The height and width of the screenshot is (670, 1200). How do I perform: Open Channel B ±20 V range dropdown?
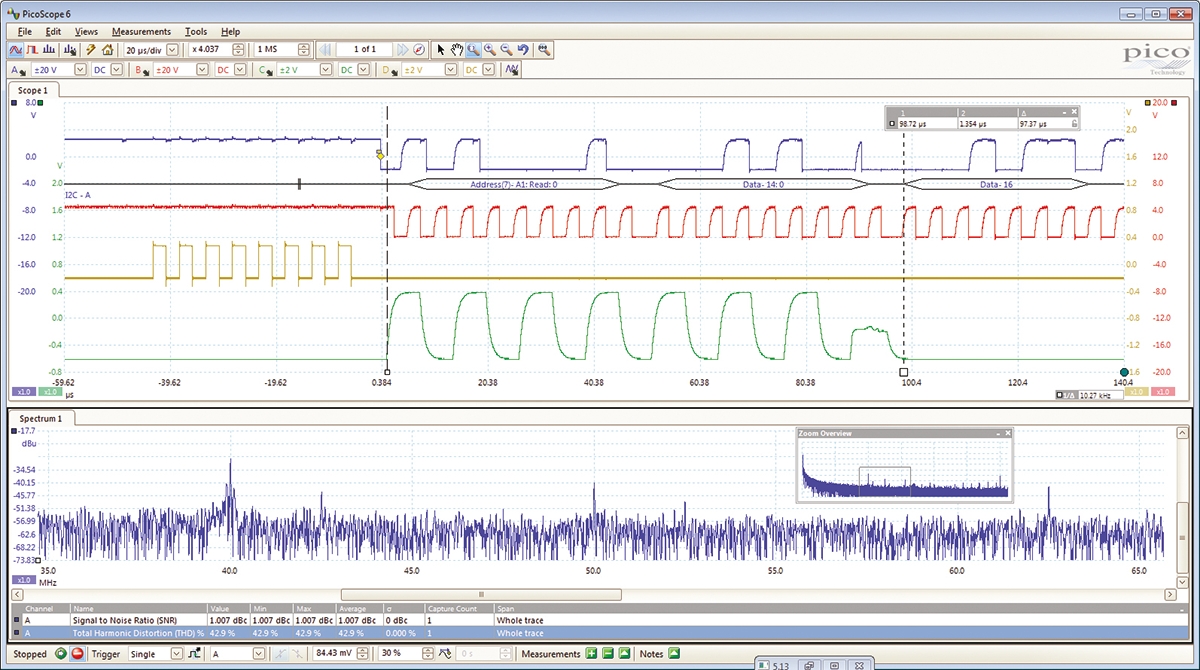pyautogui.click(x=203, y=70)
